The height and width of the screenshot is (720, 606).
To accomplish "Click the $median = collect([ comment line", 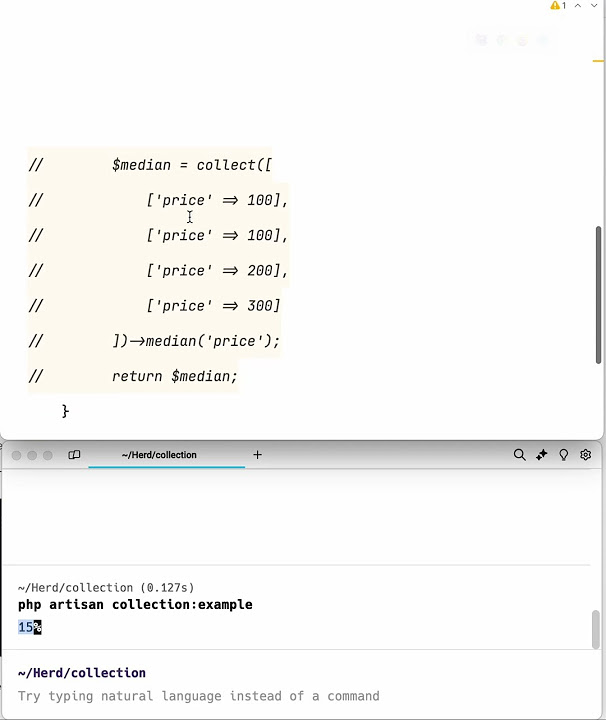I will [191, 165].
